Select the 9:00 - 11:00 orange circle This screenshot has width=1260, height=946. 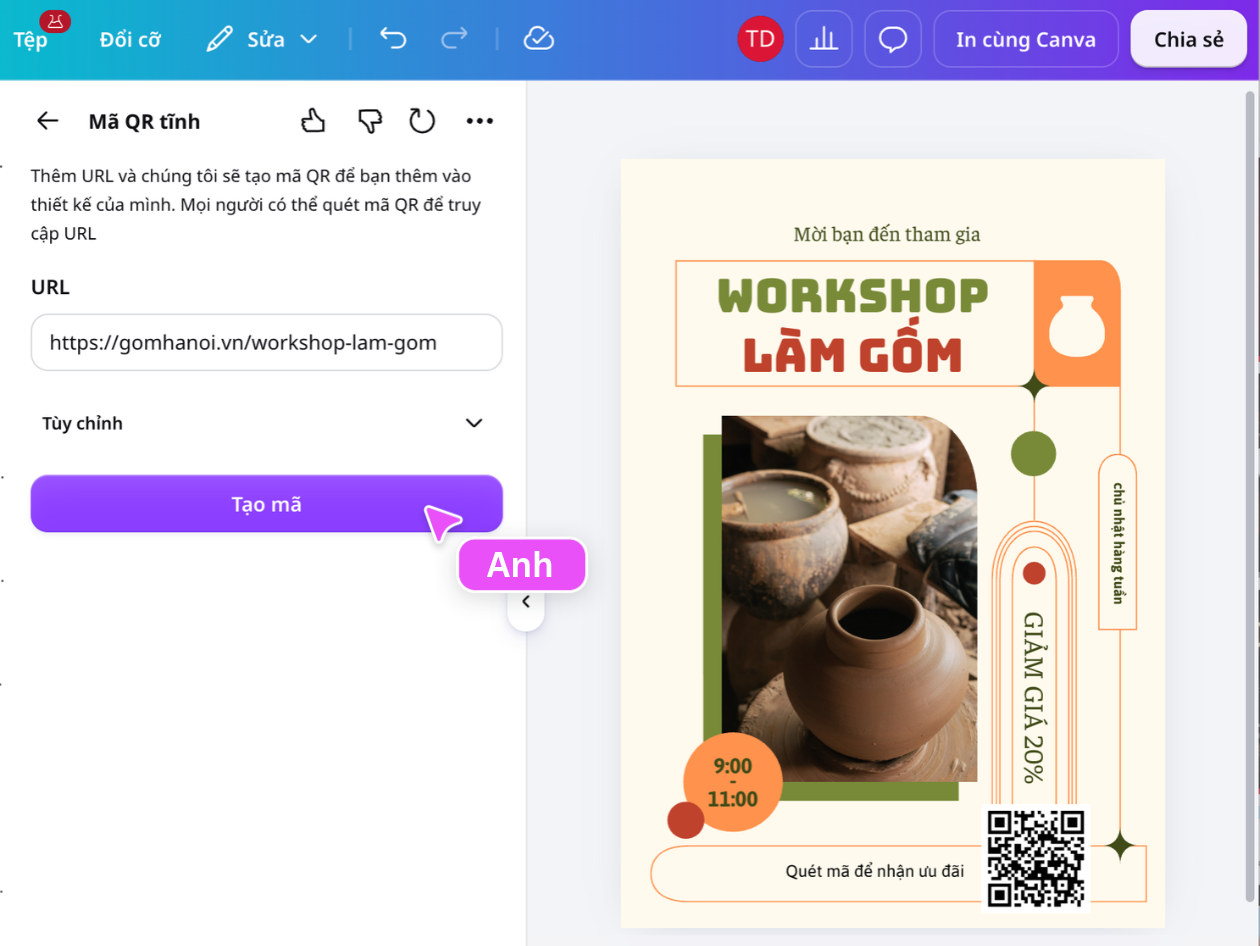pyautogui.click(x=732, y=782)
